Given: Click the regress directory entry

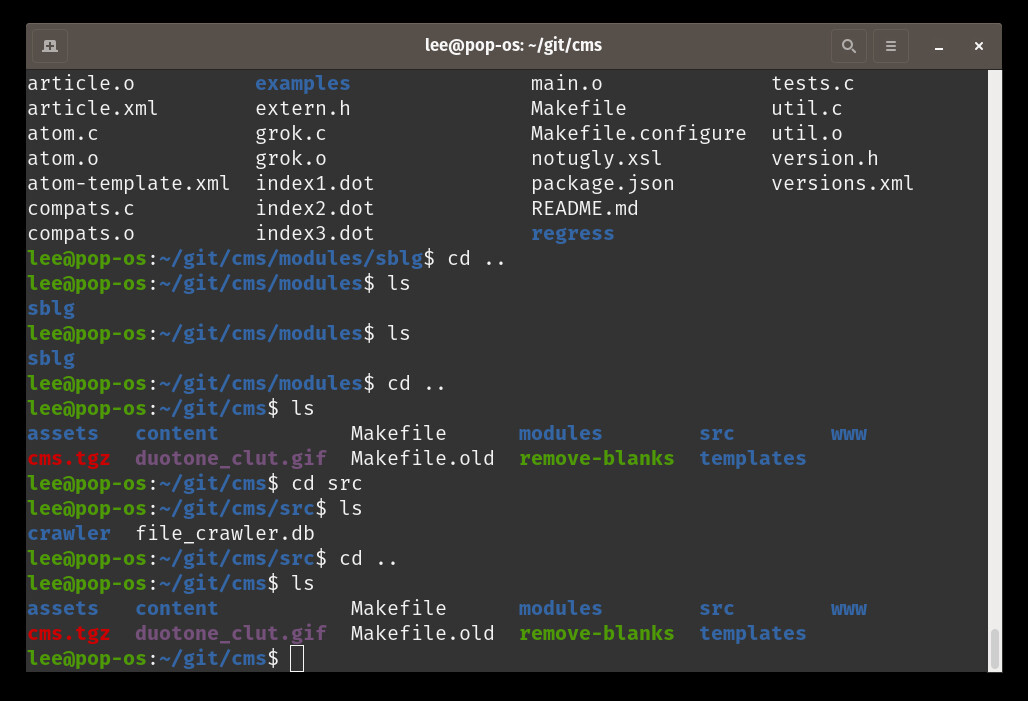Looking at the screenshot, I should click(572, 233).
